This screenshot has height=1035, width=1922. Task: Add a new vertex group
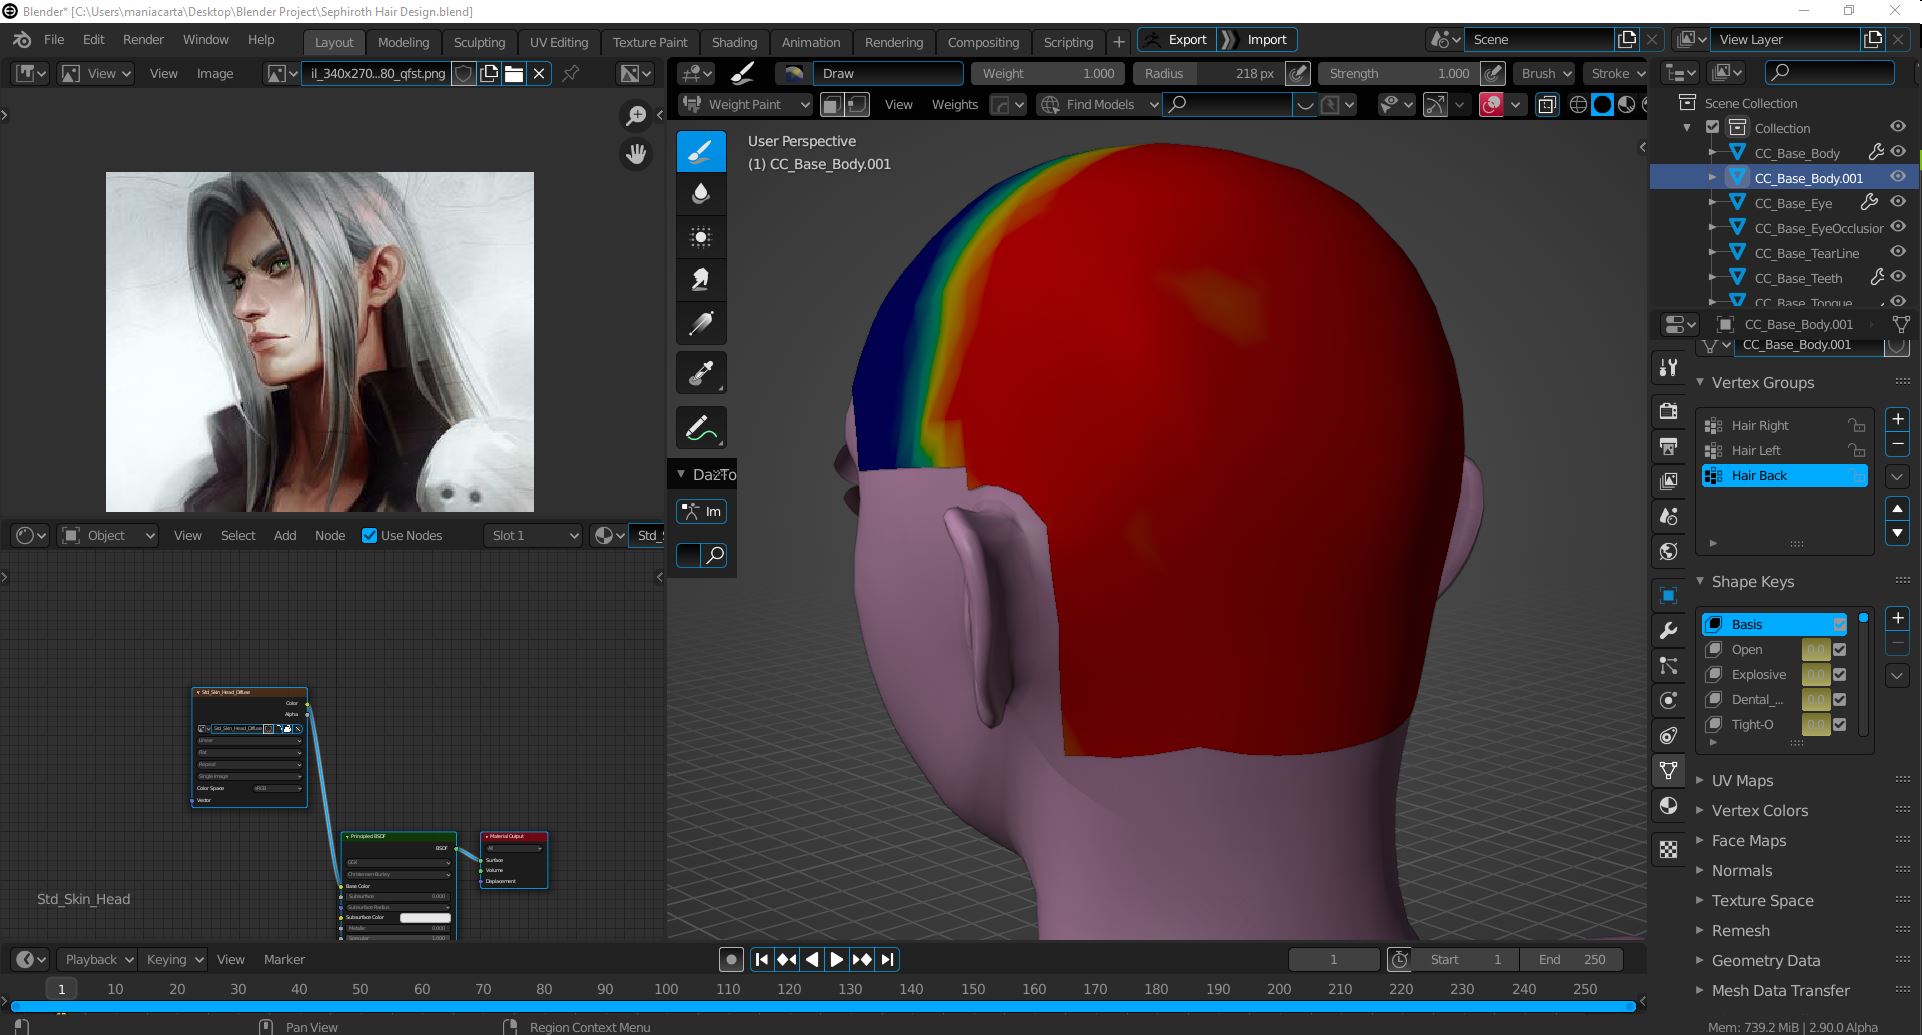[1897, 419]
